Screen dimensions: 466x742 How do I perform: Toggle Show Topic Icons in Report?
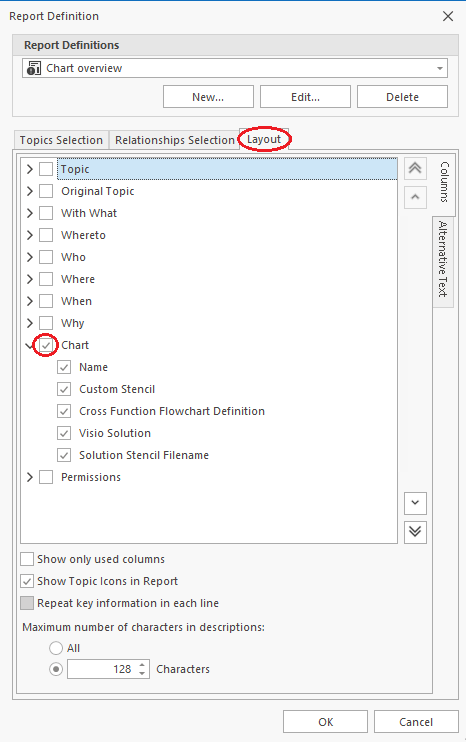(x=27, y=581)
